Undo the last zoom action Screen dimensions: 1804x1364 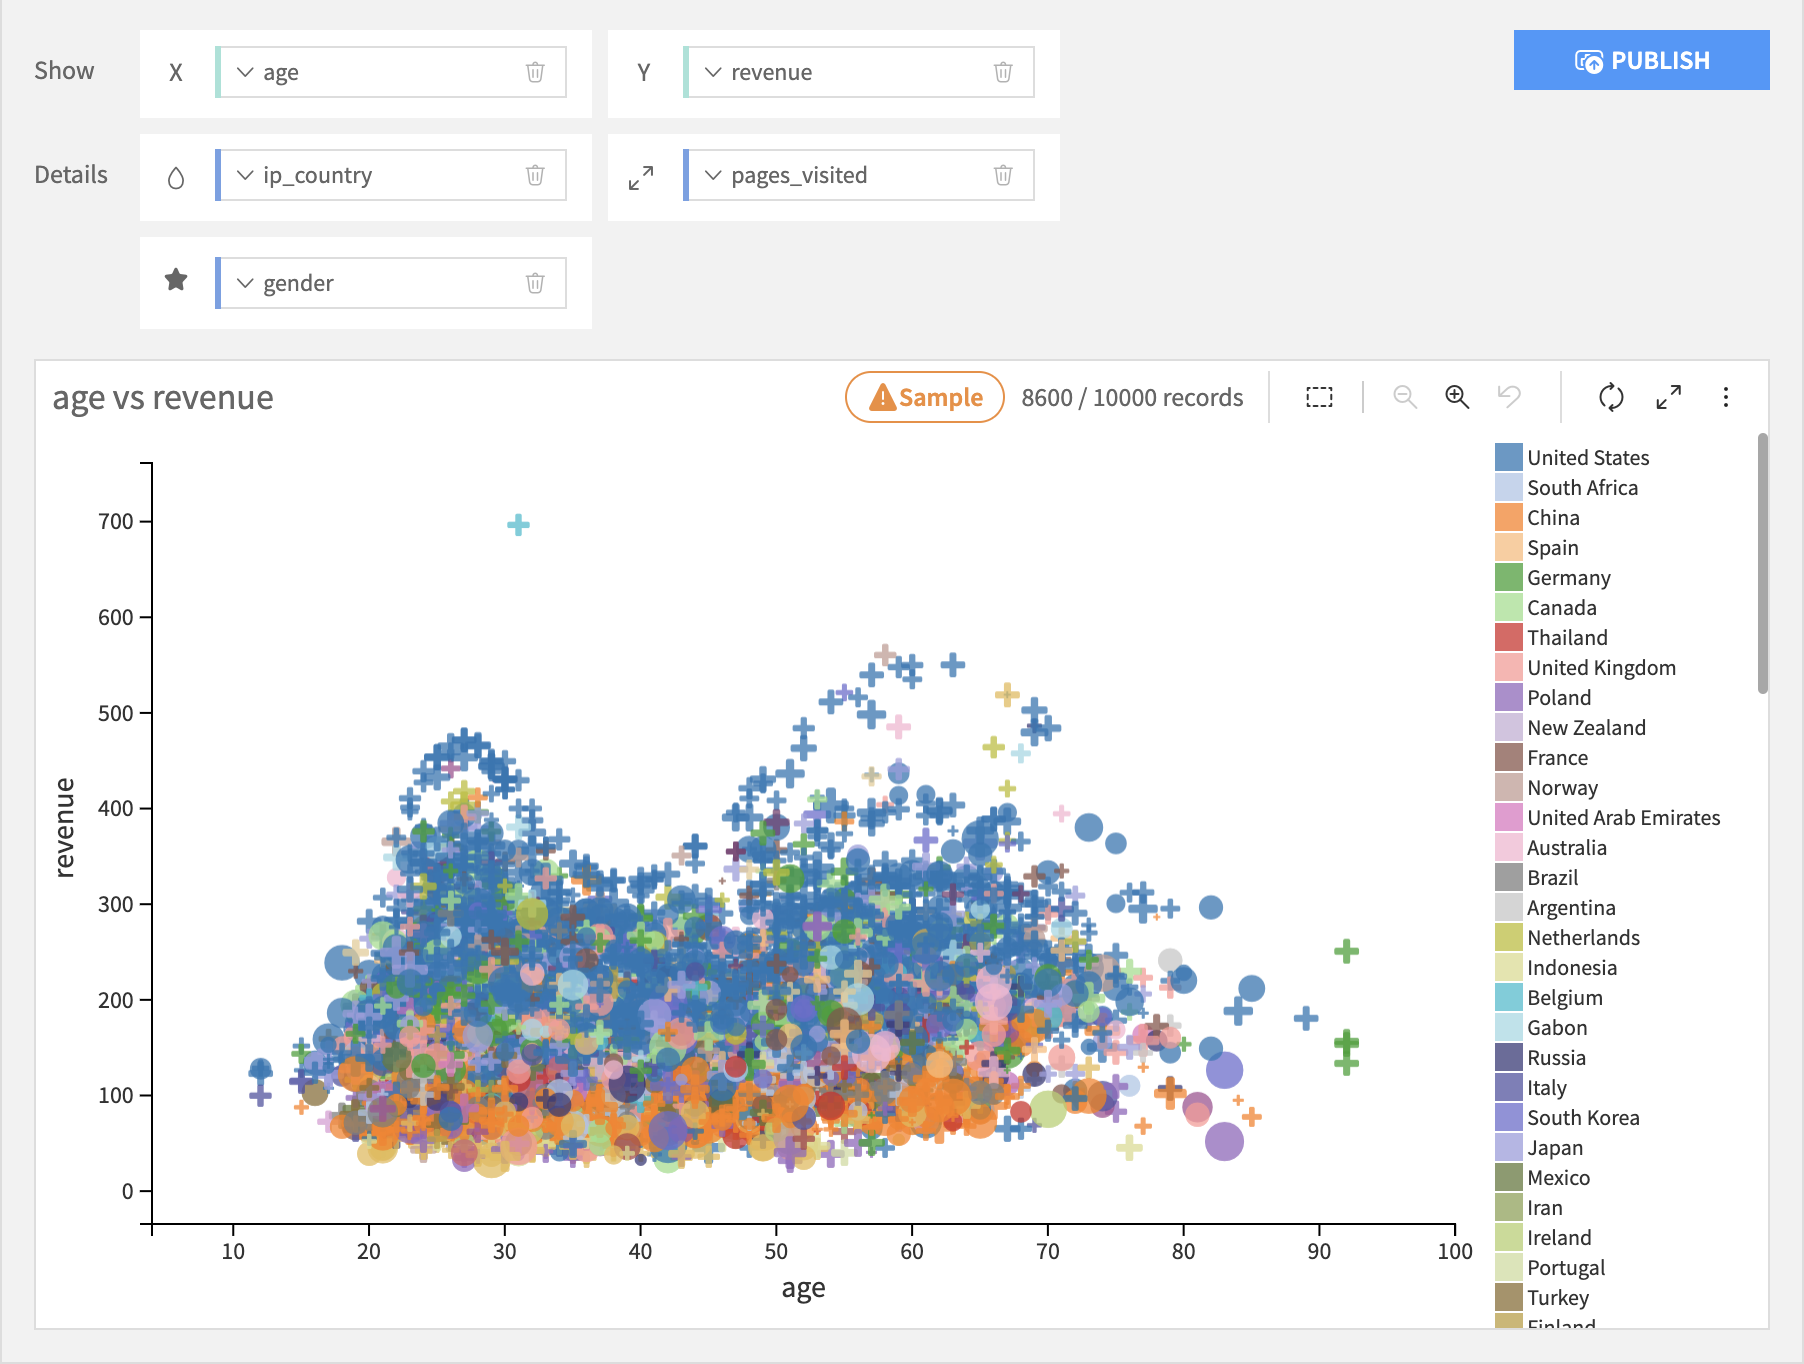(x=1509, y=397)
